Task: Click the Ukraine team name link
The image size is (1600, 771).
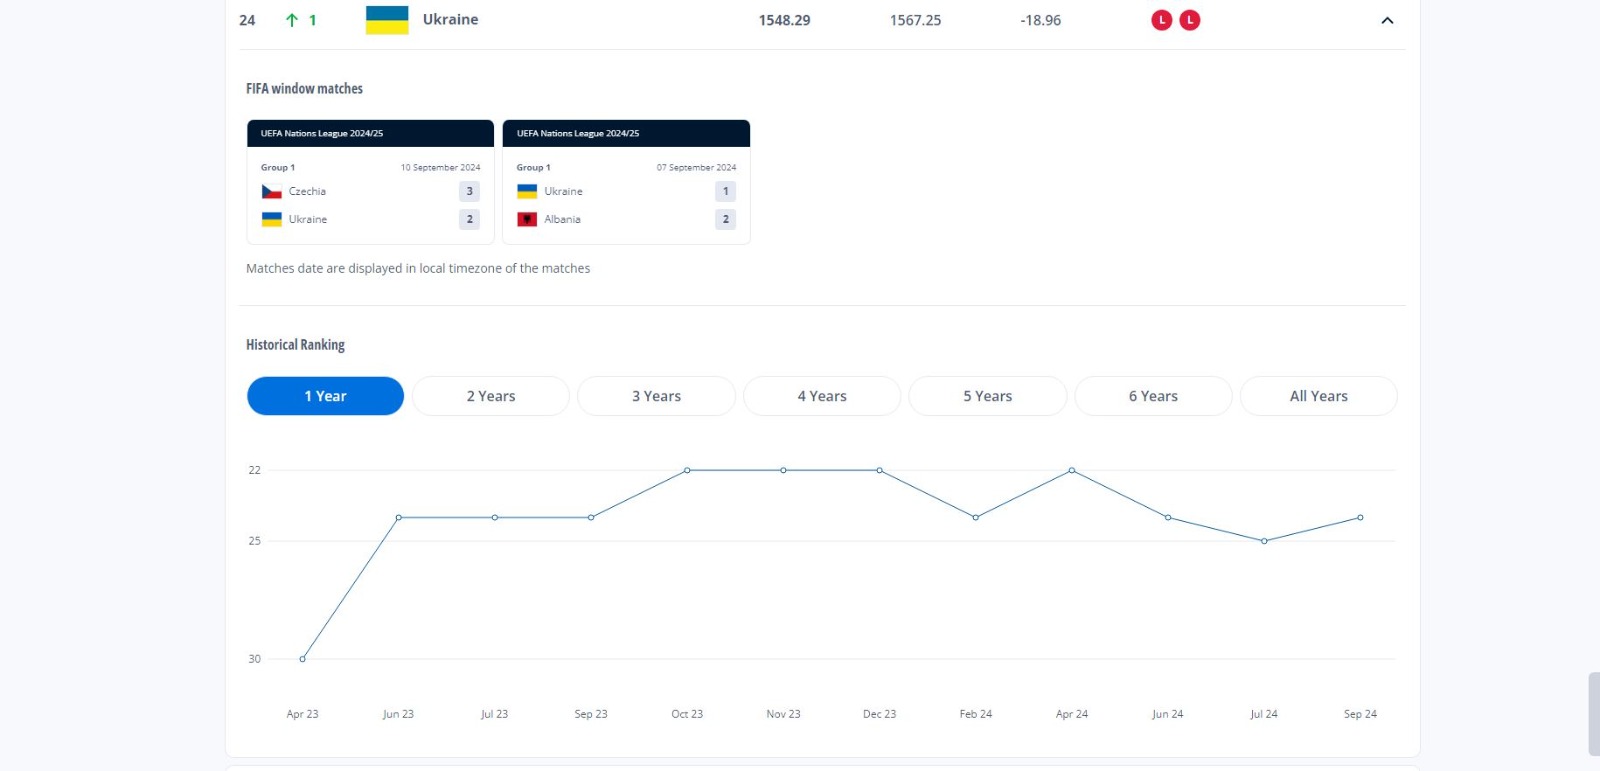Action: click(450, 20)
